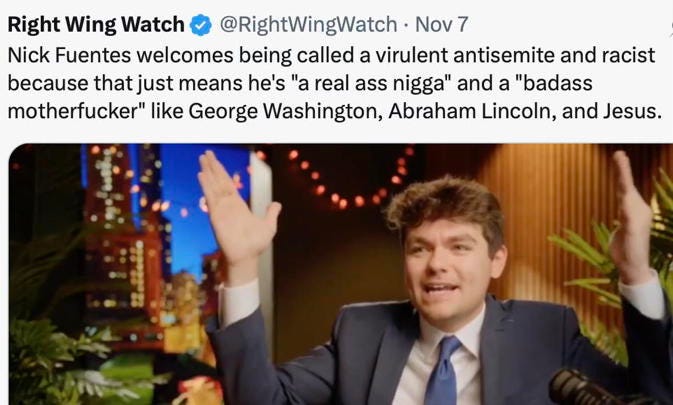This screenshot has height=405, width=673.
Task: Click the lit city building in video
Action: pyautogui.click(x=120, y=240)
